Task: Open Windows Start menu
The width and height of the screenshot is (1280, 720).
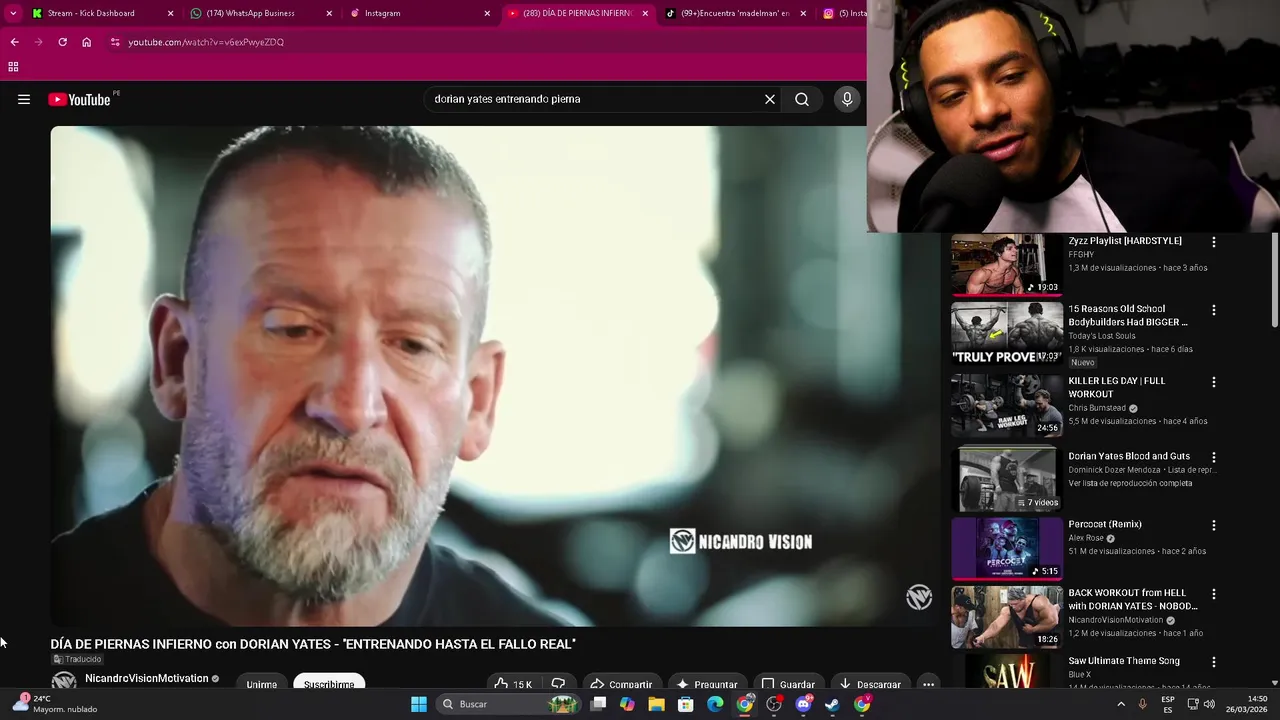Action: (x=419, y=704)
